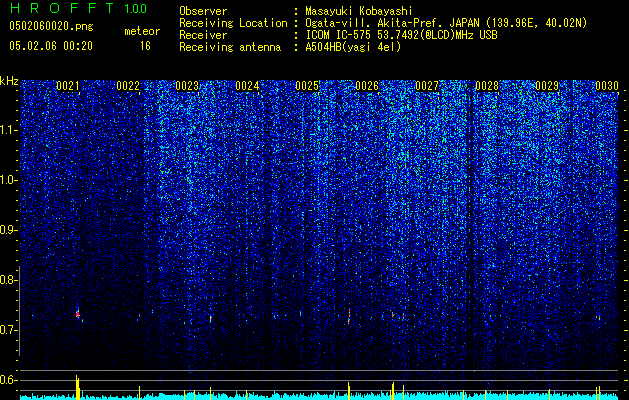Screen dimensions: 629x400
Task: Click the 0.7 kHz axis tick label
Action: point(8,330)
